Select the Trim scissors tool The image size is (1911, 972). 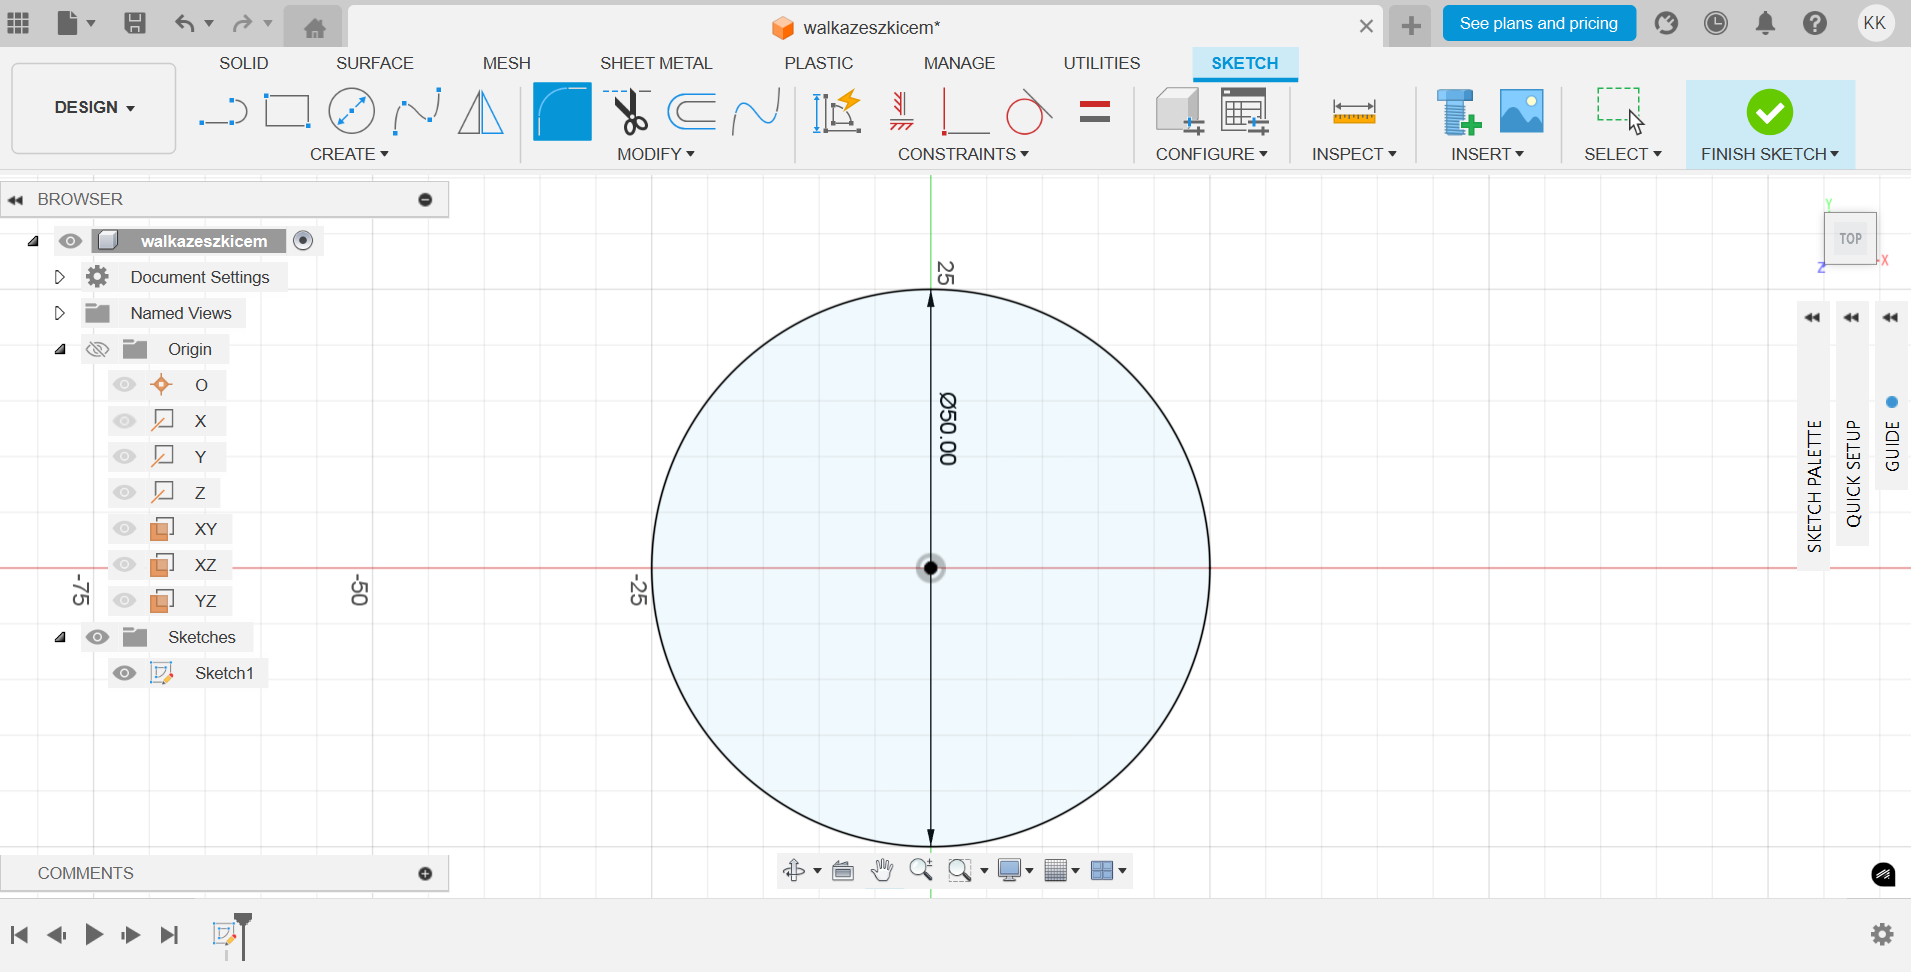pyautogui.click(x=630, y=111)
